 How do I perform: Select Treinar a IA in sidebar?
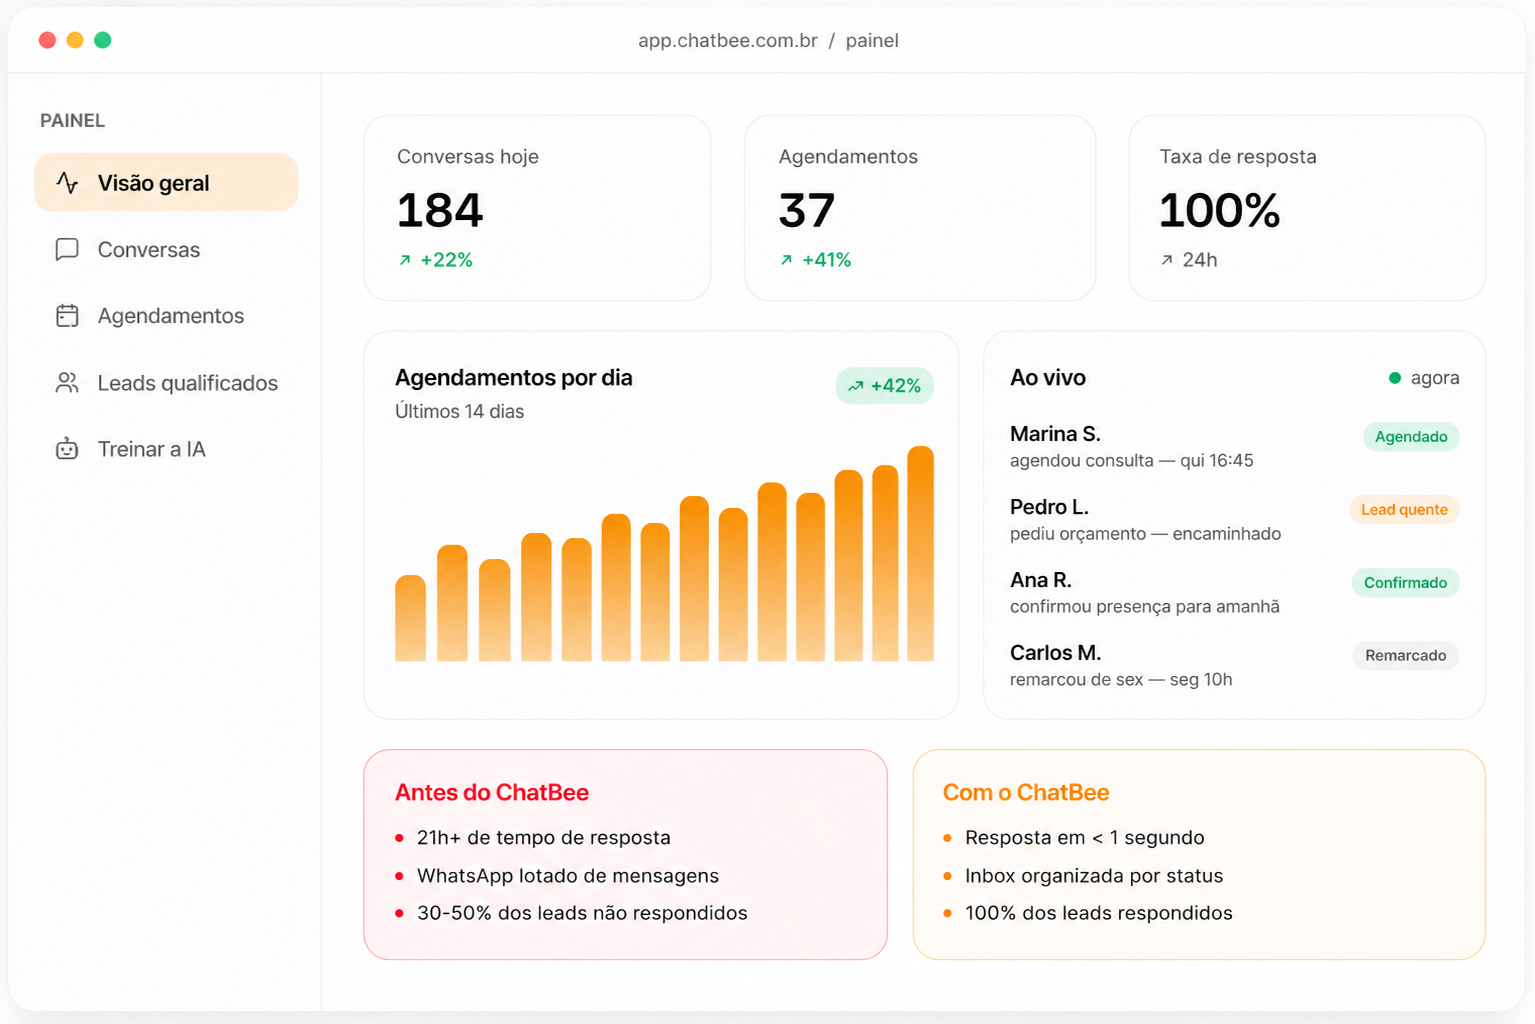tap(166, 449)
